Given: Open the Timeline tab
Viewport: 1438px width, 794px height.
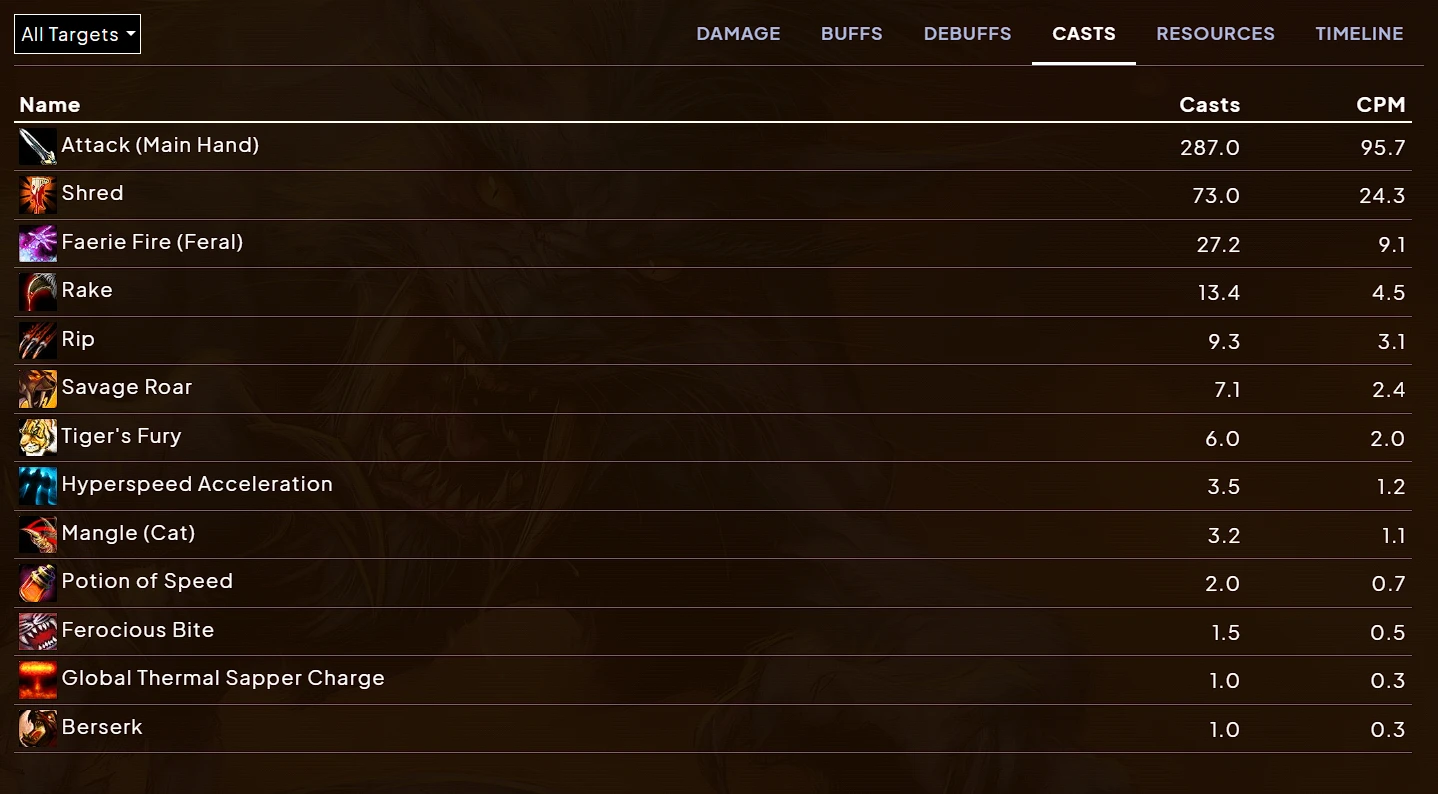Looking at the screenshot, I should (1359, 33).
